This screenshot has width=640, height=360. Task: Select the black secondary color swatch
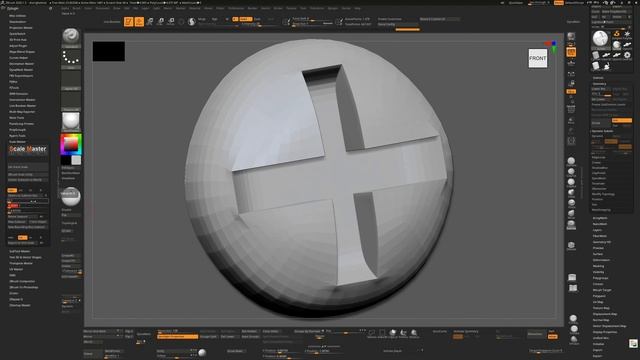(x=65, y=160)
